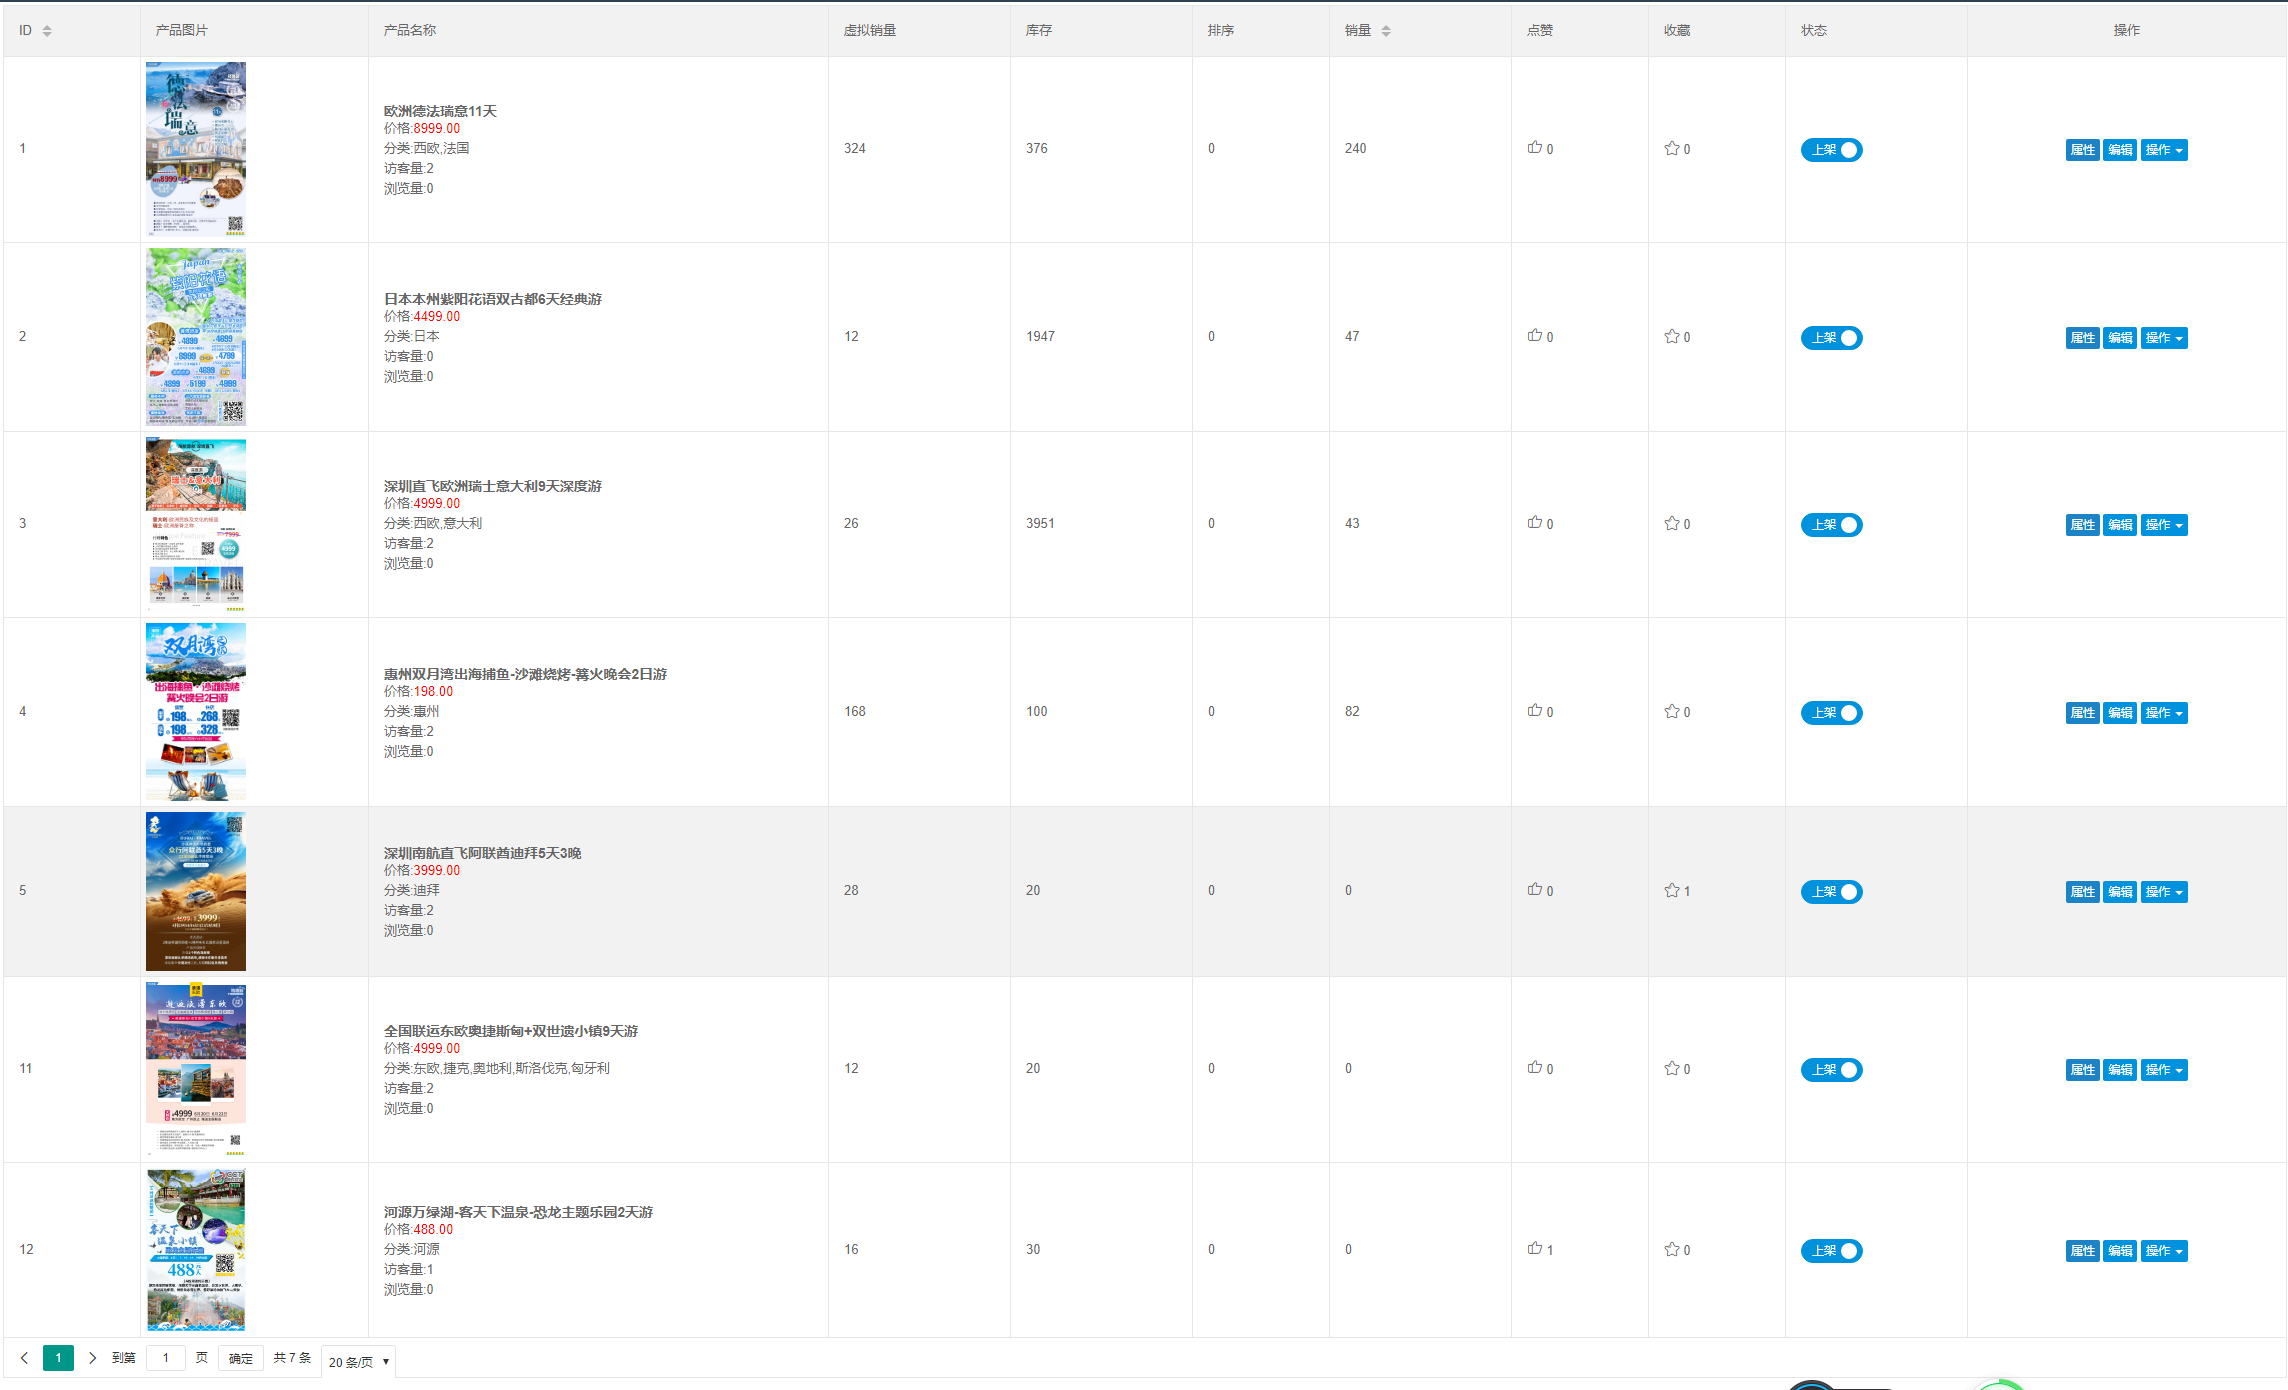Go to previous page arrow
The height and width of the screenshot is (1390, 2288).
pyautogui.click(x=24, y=1358)
